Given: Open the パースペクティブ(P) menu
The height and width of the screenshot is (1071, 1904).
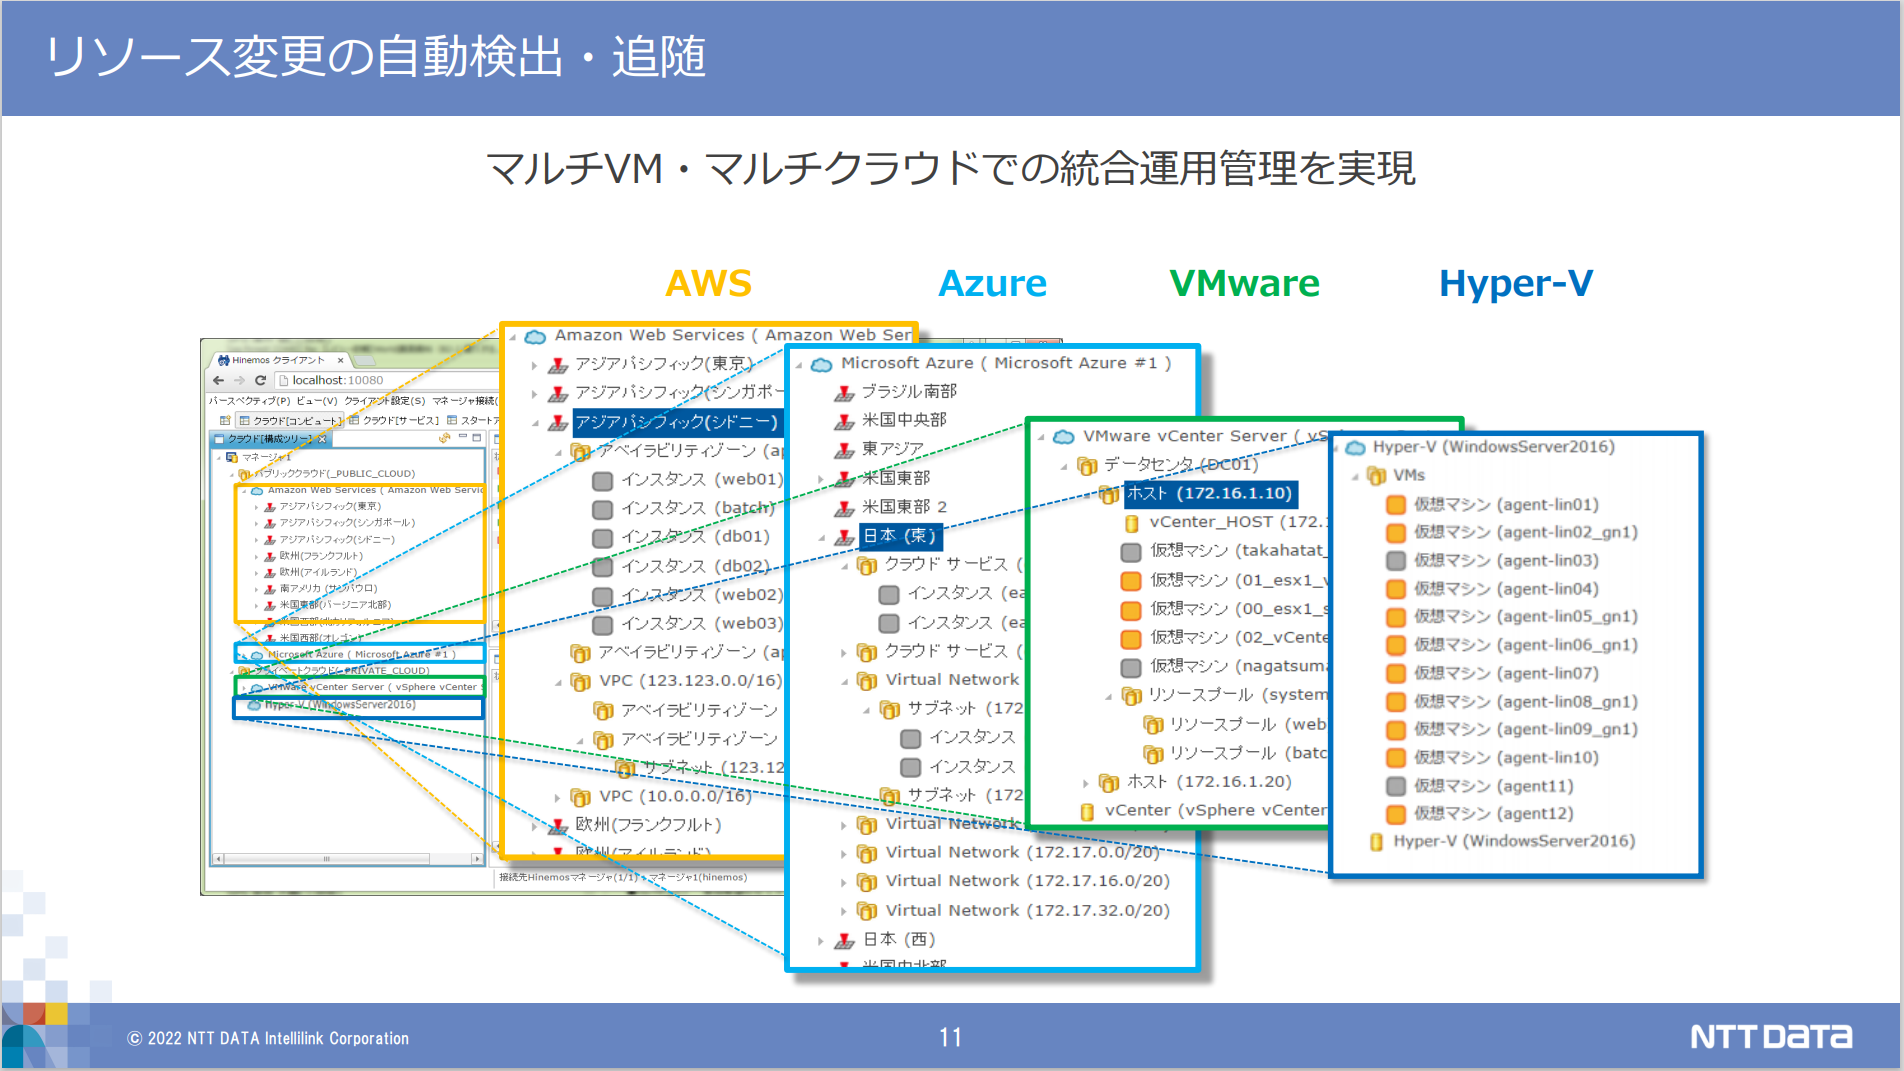Looking at the screenshot, I should pyautogui.click(x=250, y=400).
